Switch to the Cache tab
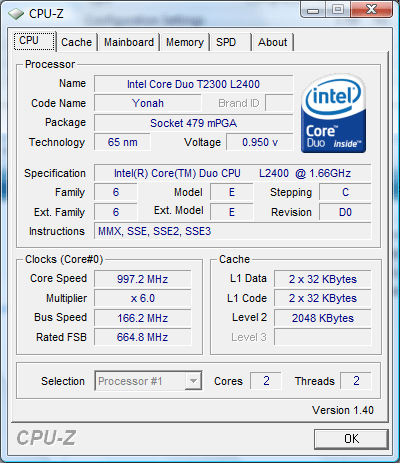The height and width of the screenshot is (463, 400). [77, 42]
